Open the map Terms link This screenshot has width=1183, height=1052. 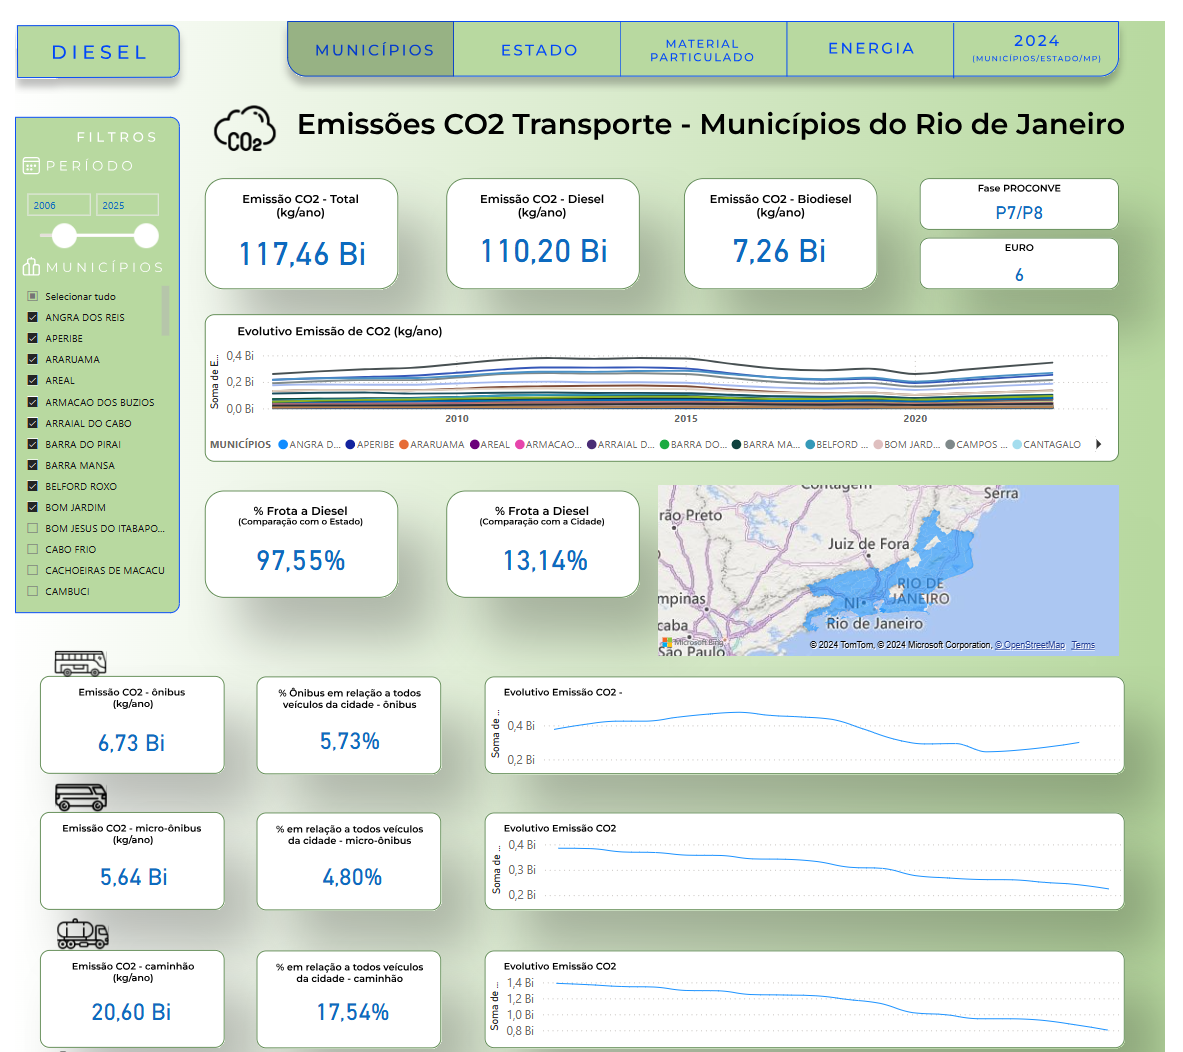coord(1083,645)
